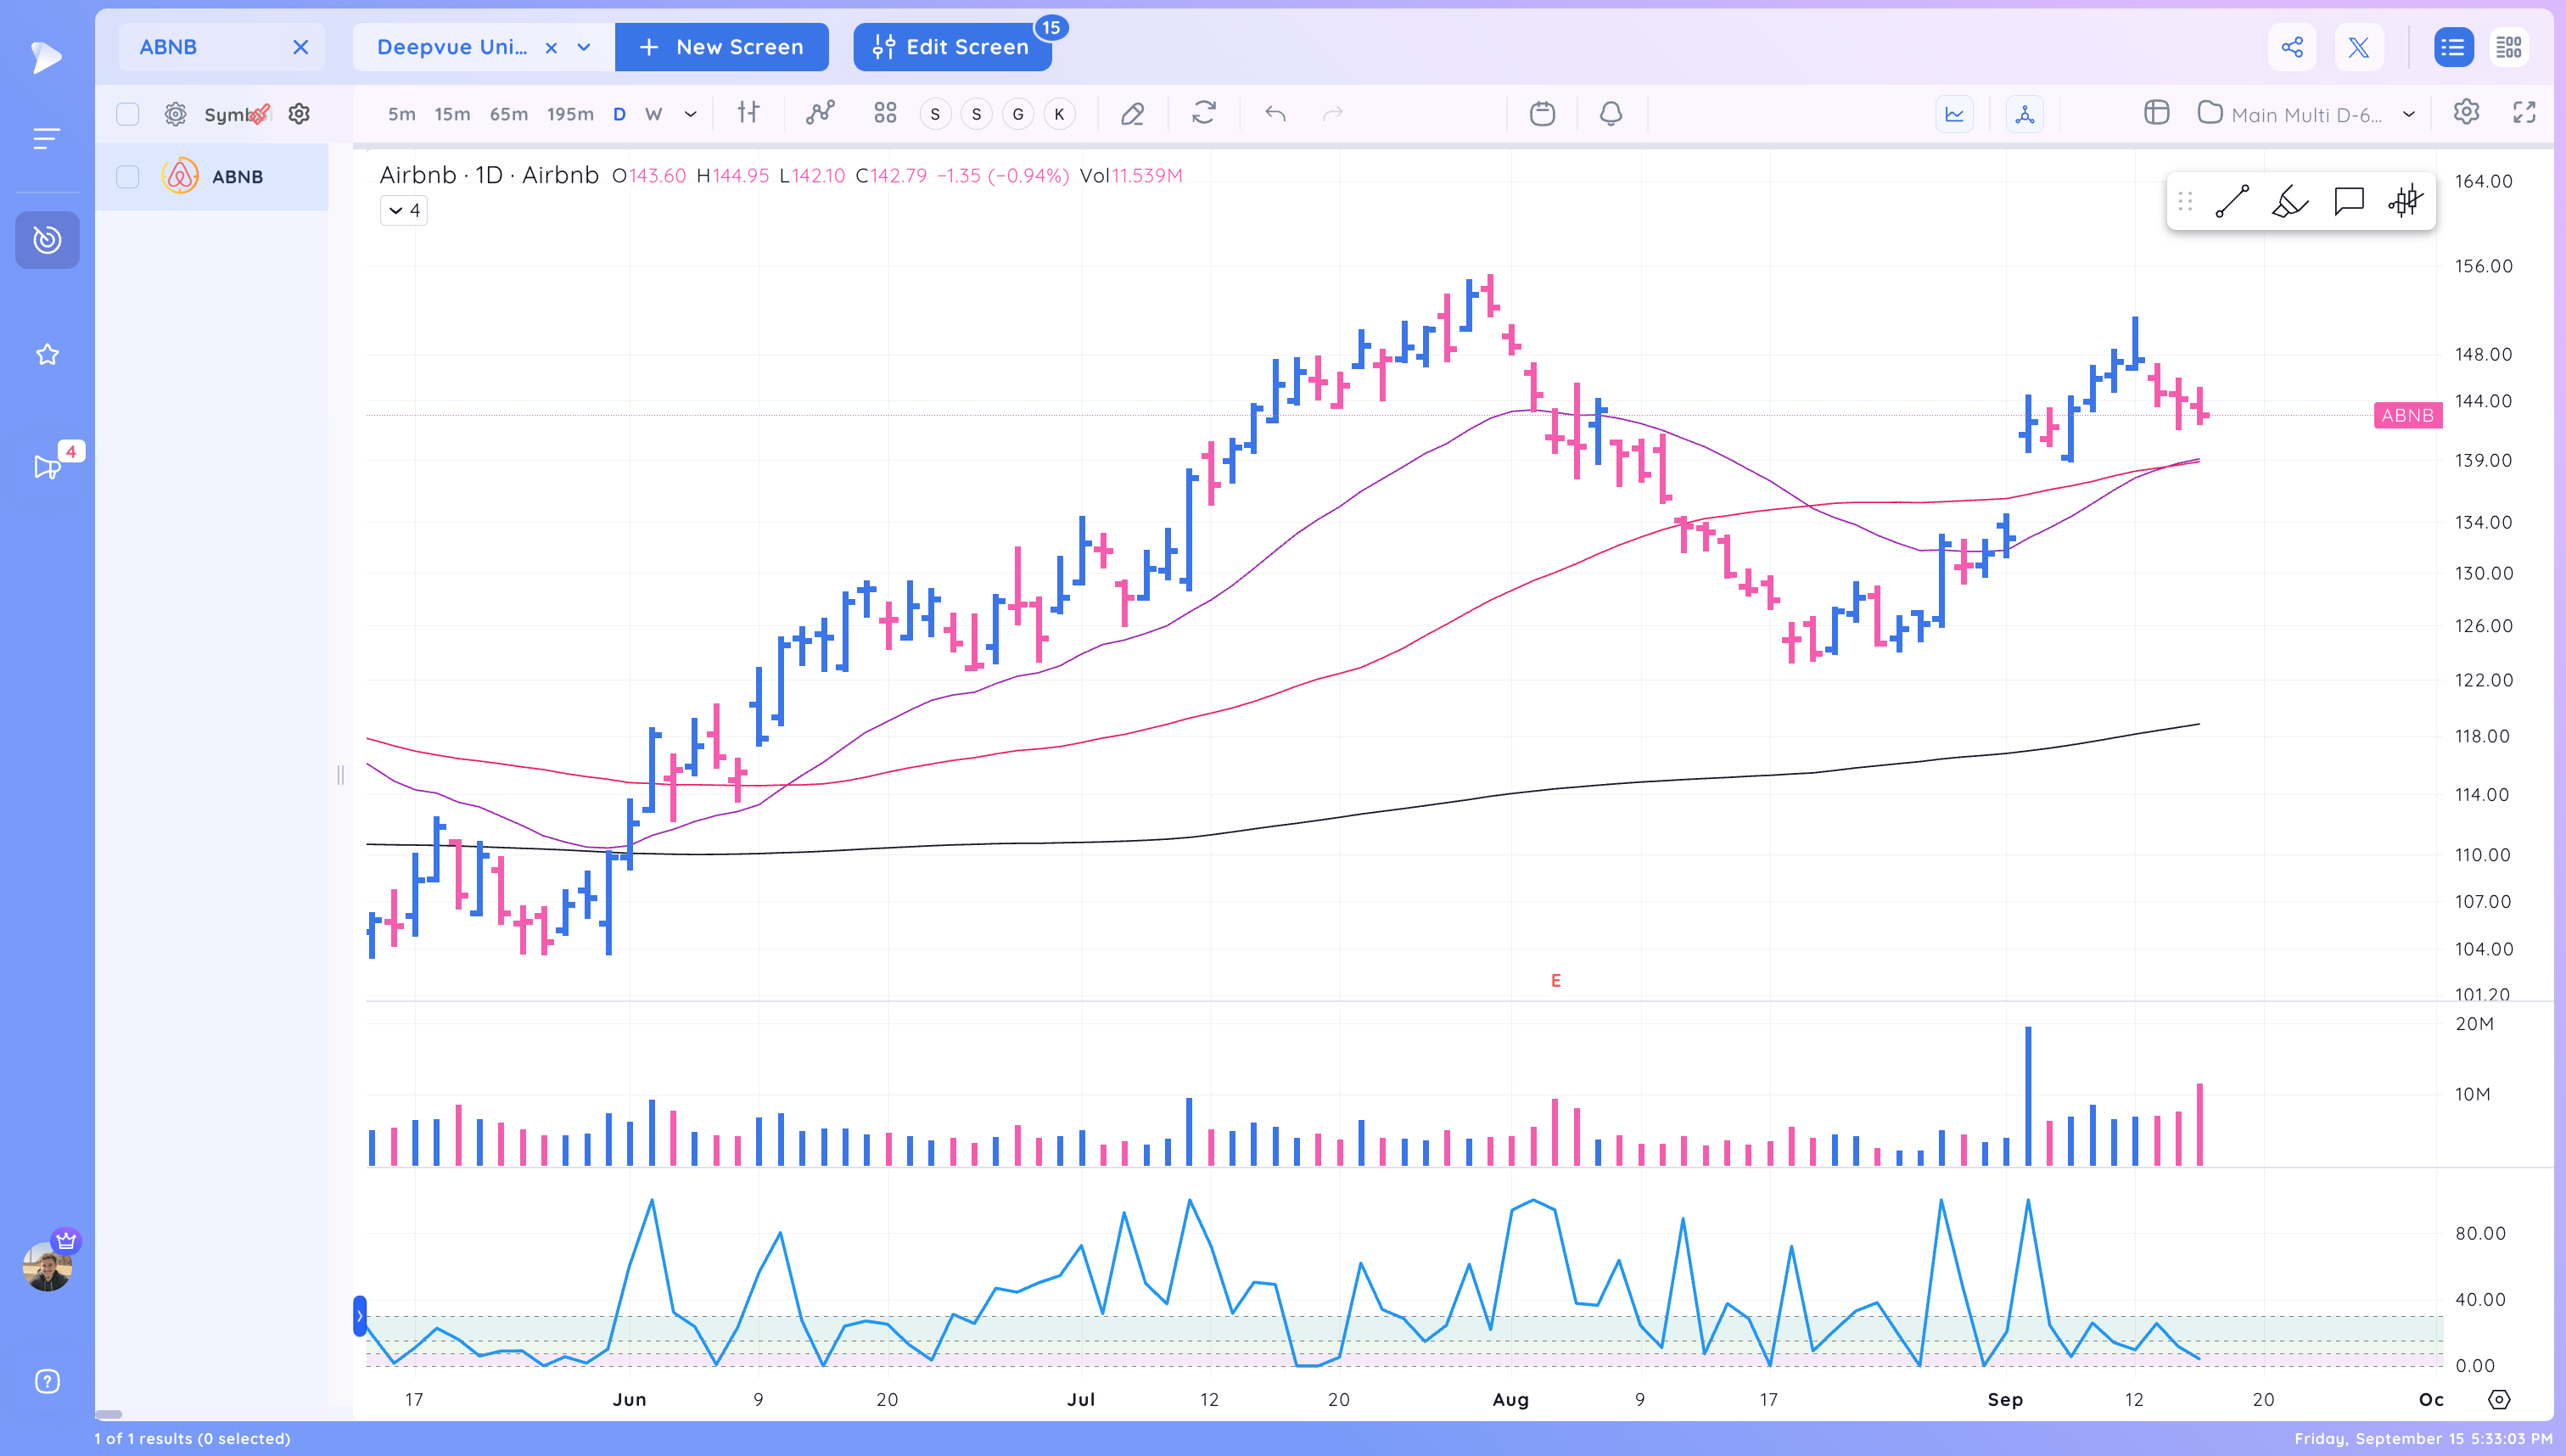Select the eraser drawing tool

(1132, 114)
